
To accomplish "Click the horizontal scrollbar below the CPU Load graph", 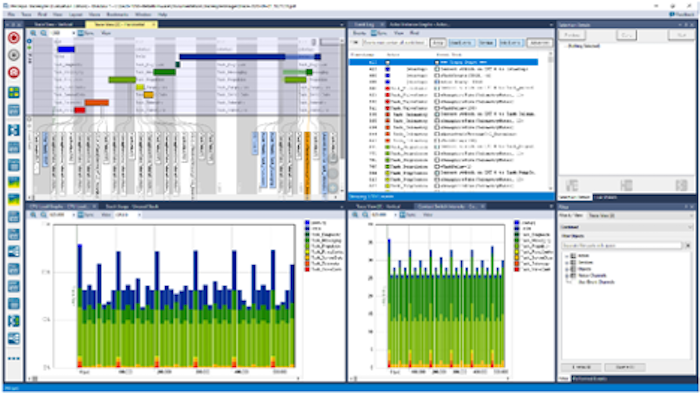I will pos(165,379).
